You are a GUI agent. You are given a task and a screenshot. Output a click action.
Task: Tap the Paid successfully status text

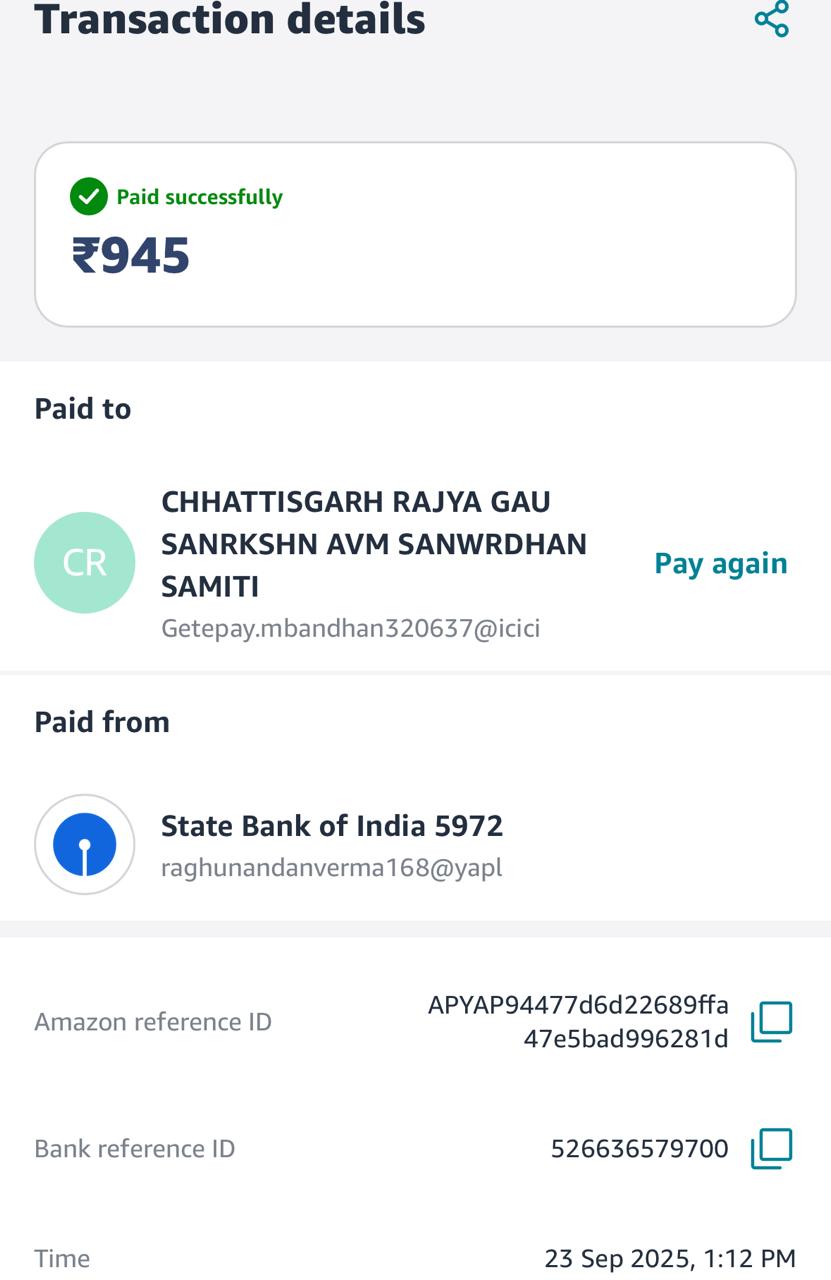coord(200,197)
